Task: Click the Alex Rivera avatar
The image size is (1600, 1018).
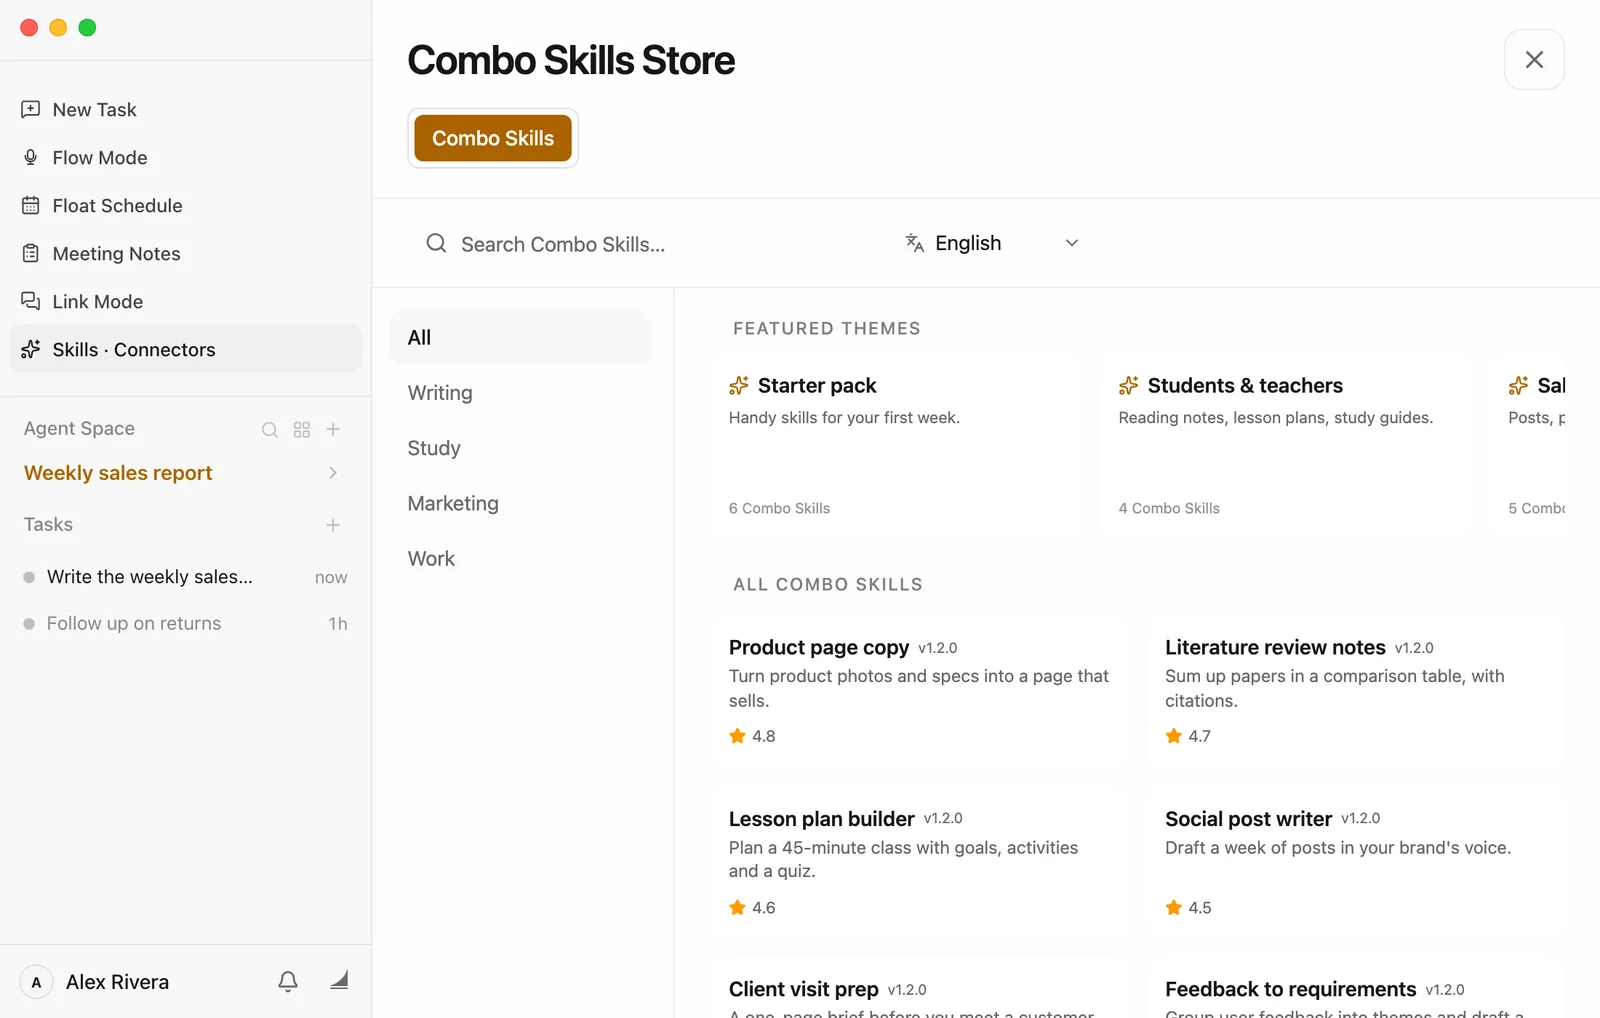Action: (x=37, y=982)
